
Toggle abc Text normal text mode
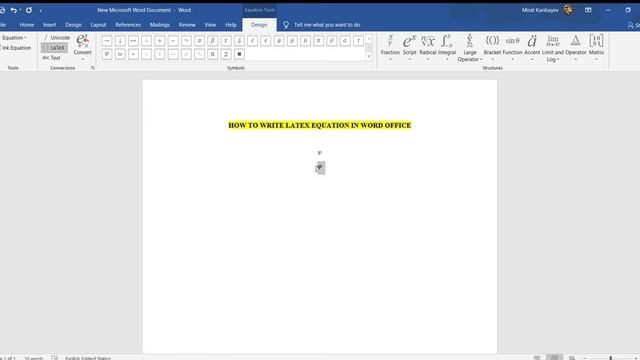52,58
